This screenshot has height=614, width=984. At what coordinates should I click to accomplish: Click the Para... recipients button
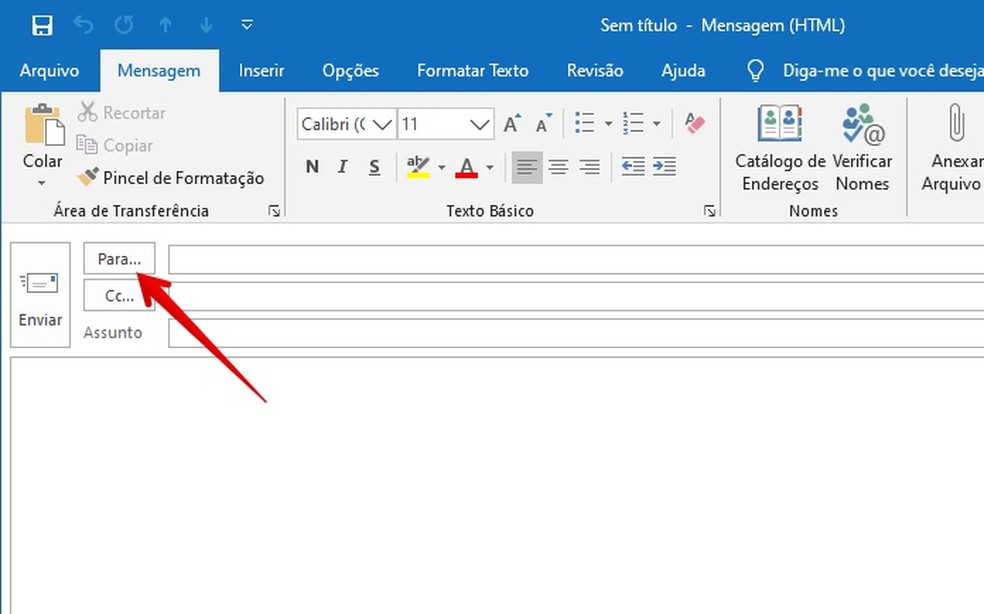point(119,259)
